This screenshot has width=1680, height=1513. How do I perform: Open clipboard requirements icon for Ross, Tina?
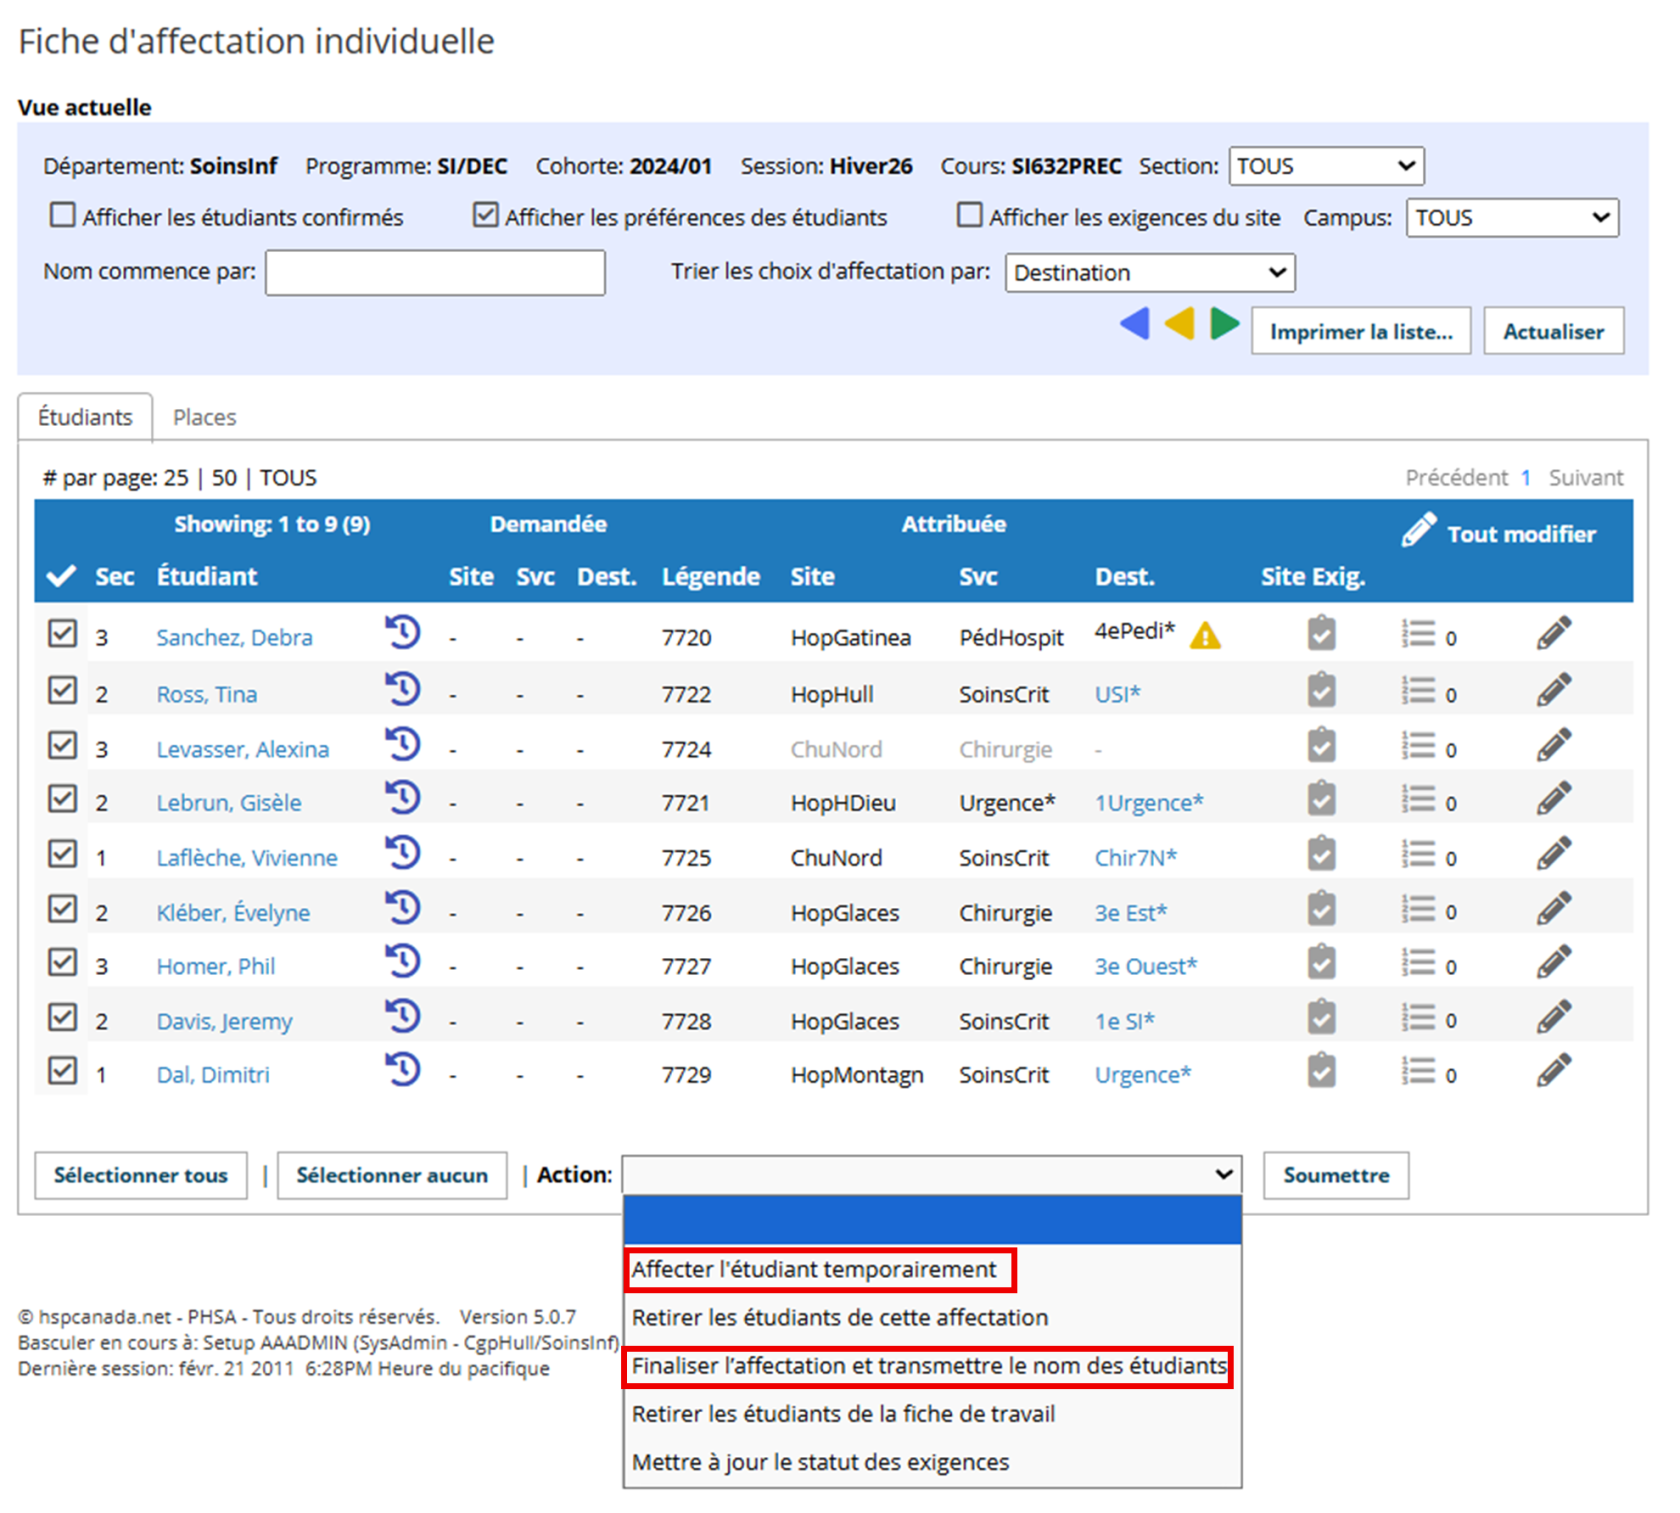coord(1321,691)
